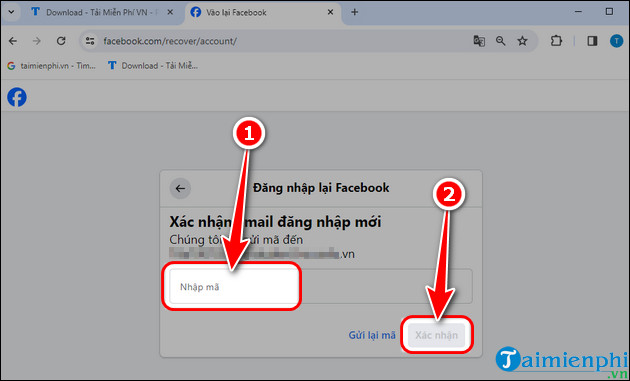Open the Google Translate page icon
The width and height of the screenshot is (630, 381).
(479, 41)
